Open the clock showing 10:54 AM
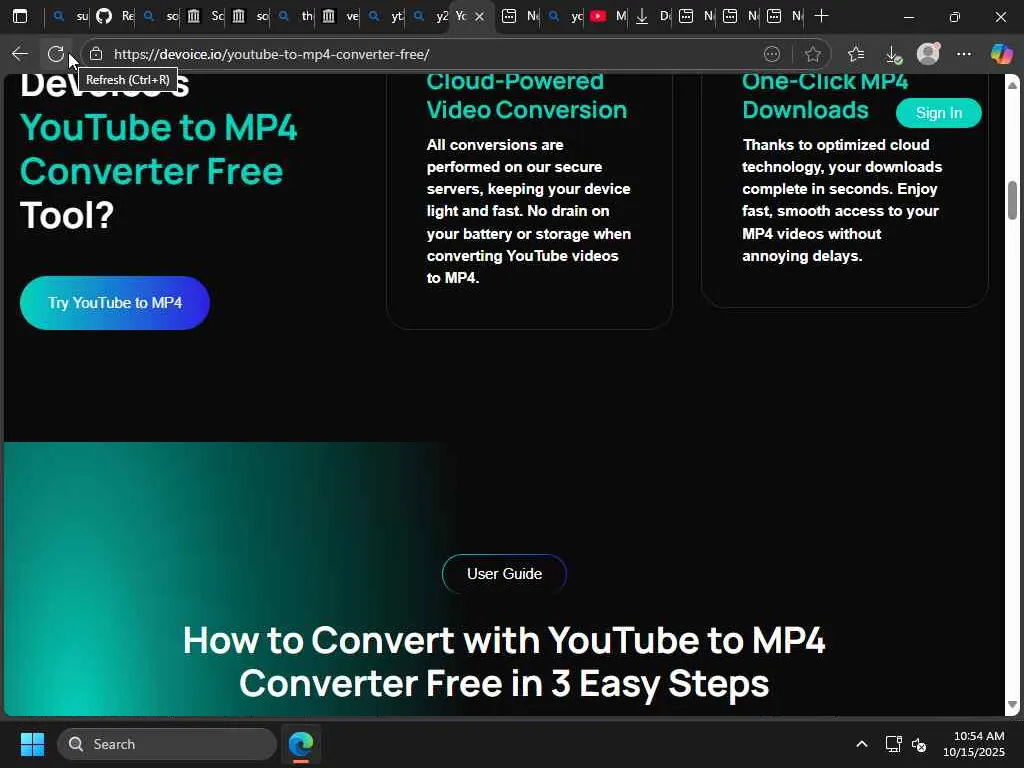Viewport: 1024px width, 768px height. pyautogui.click(x=974, y=744)
